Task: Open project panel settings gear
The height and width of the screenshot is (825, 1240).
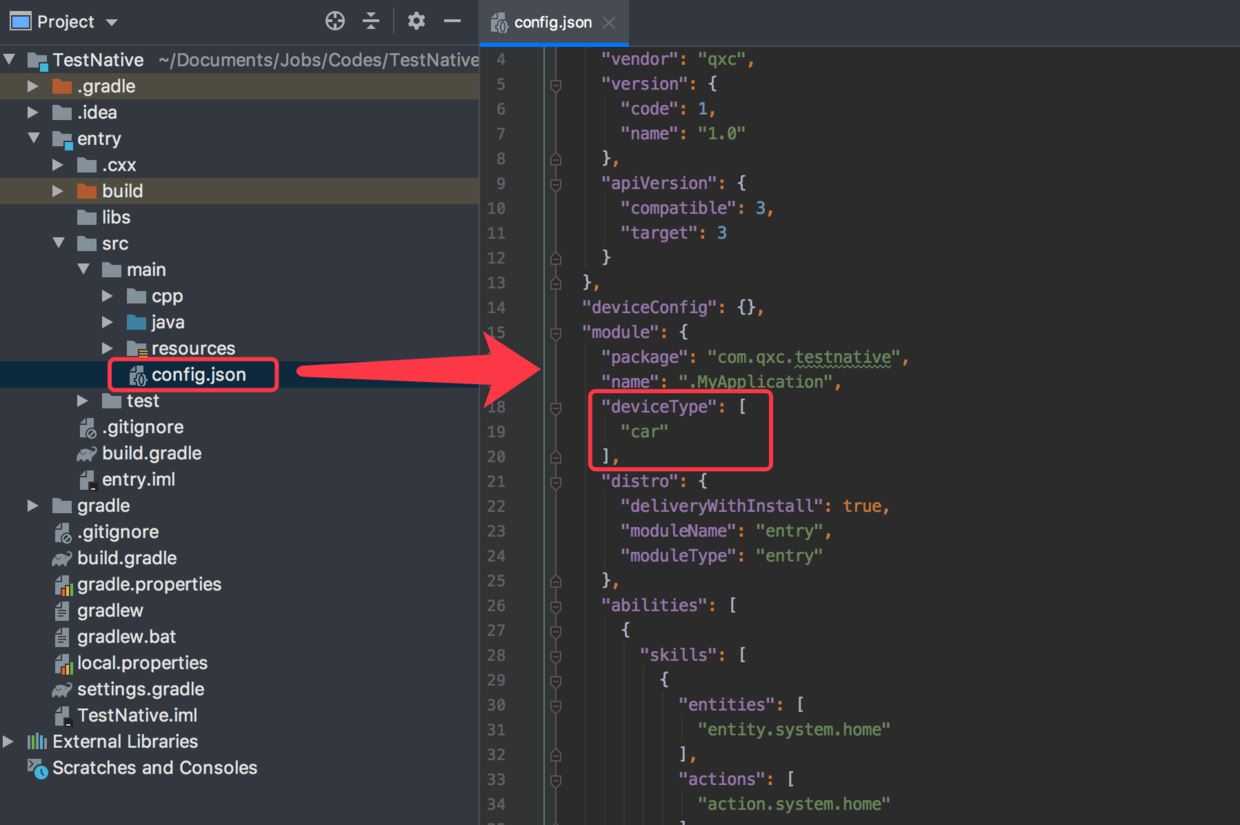Action: coord(416,21)
